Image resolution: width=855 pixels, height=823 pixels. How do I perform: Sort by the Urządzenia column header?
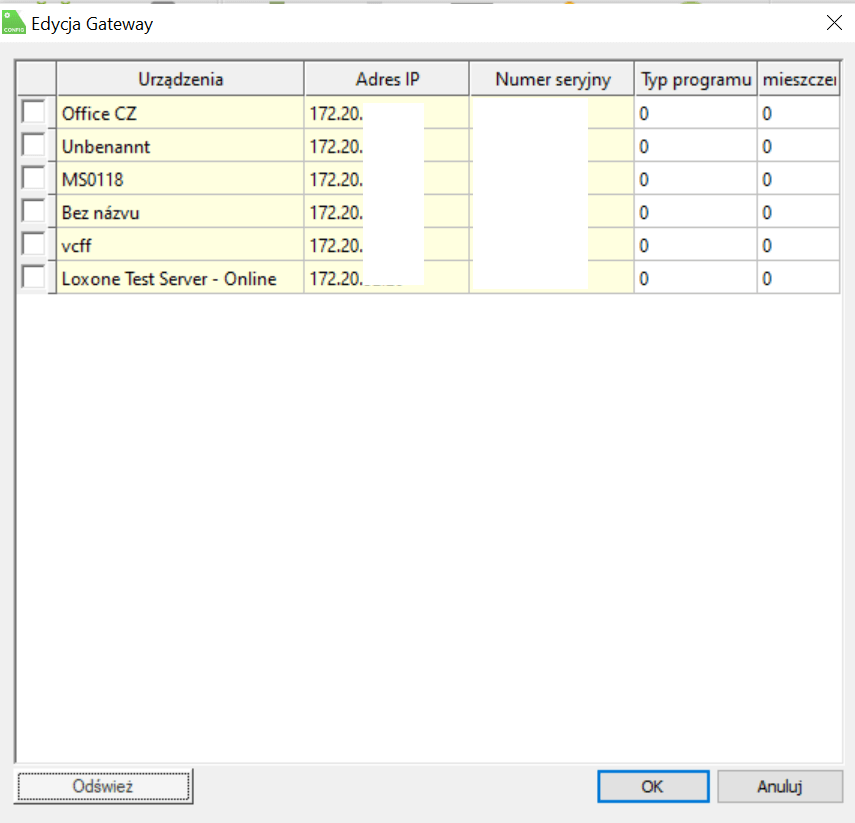[x=180, y=79]
